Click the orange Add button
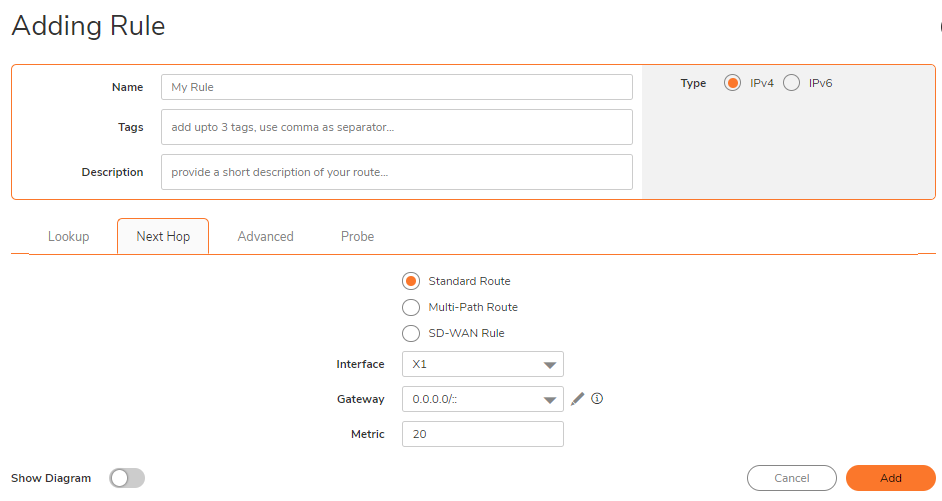The width and height of the screenshot is (942, 501). [x=891, y=478]
